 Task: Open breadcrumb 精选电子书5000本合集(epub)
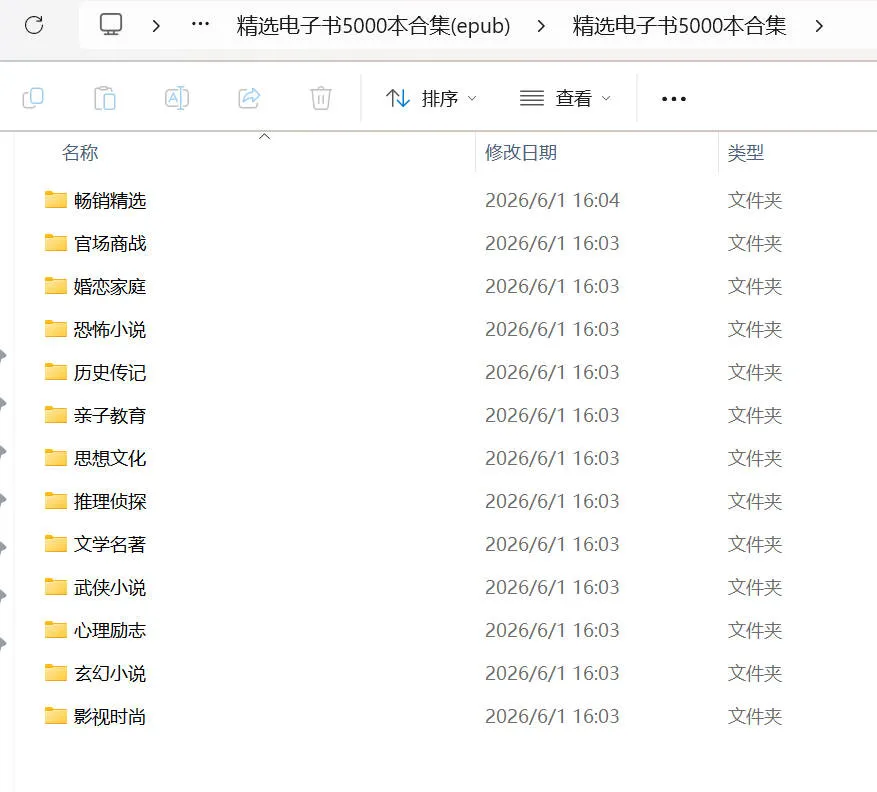[x=373, y=26]
